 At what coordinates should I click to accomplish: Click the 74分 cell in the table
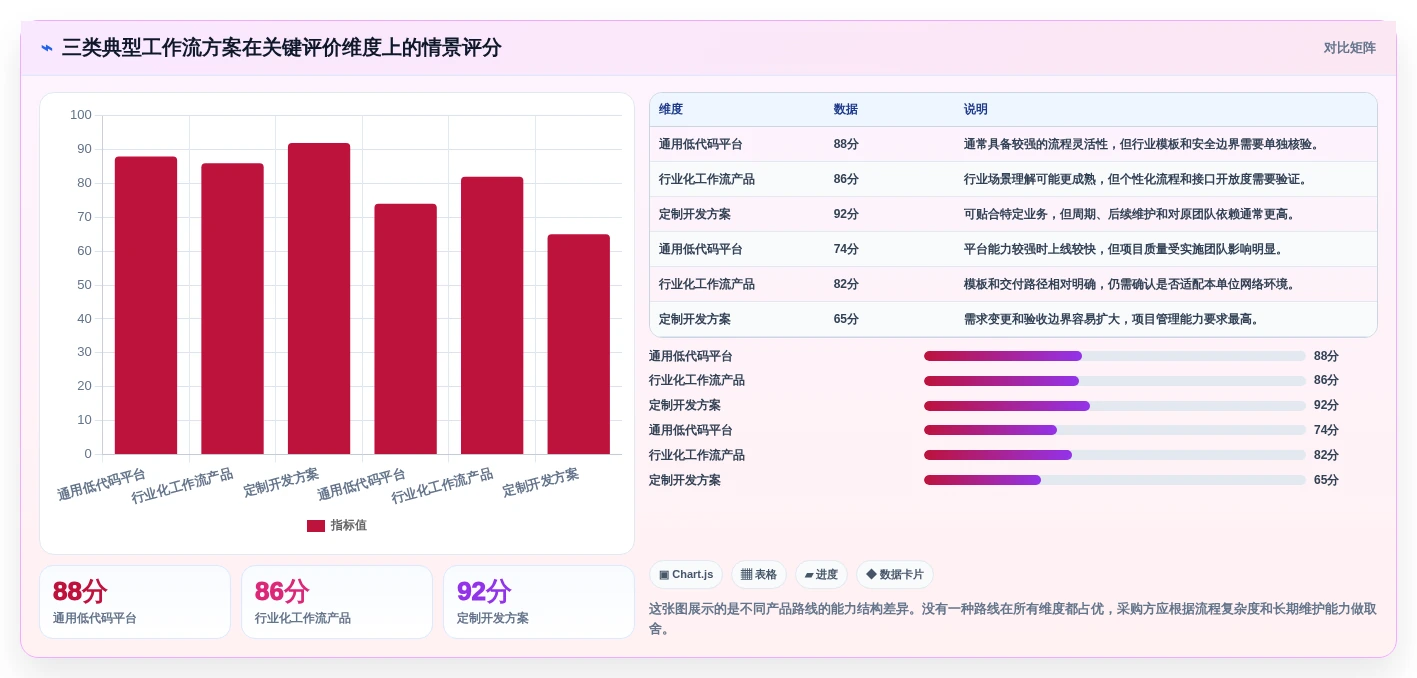tap(846, 249)
